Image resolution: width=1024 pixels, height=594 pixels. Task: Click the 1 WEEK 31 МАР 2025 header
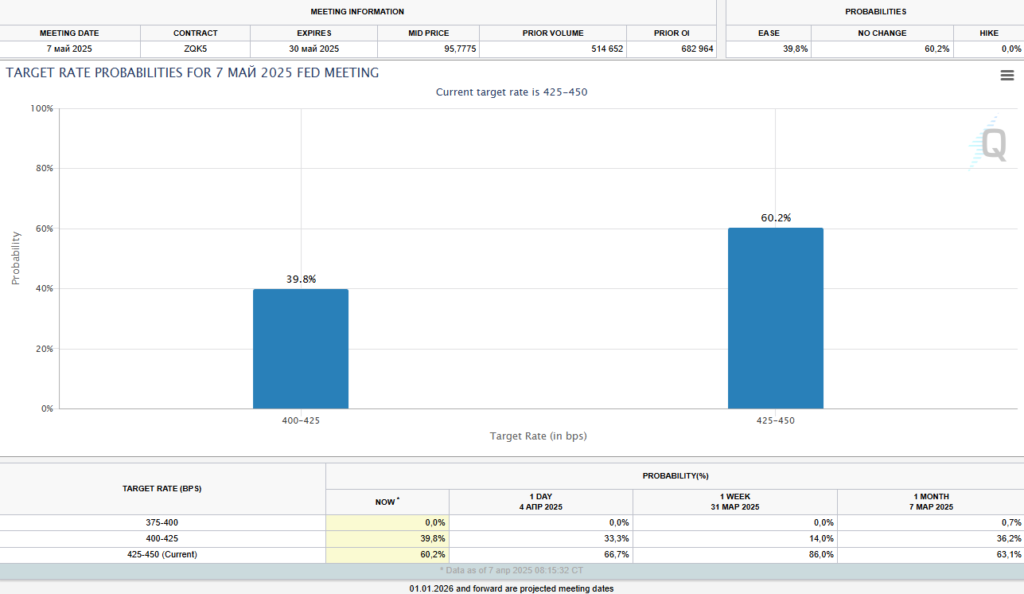[734, 502]
